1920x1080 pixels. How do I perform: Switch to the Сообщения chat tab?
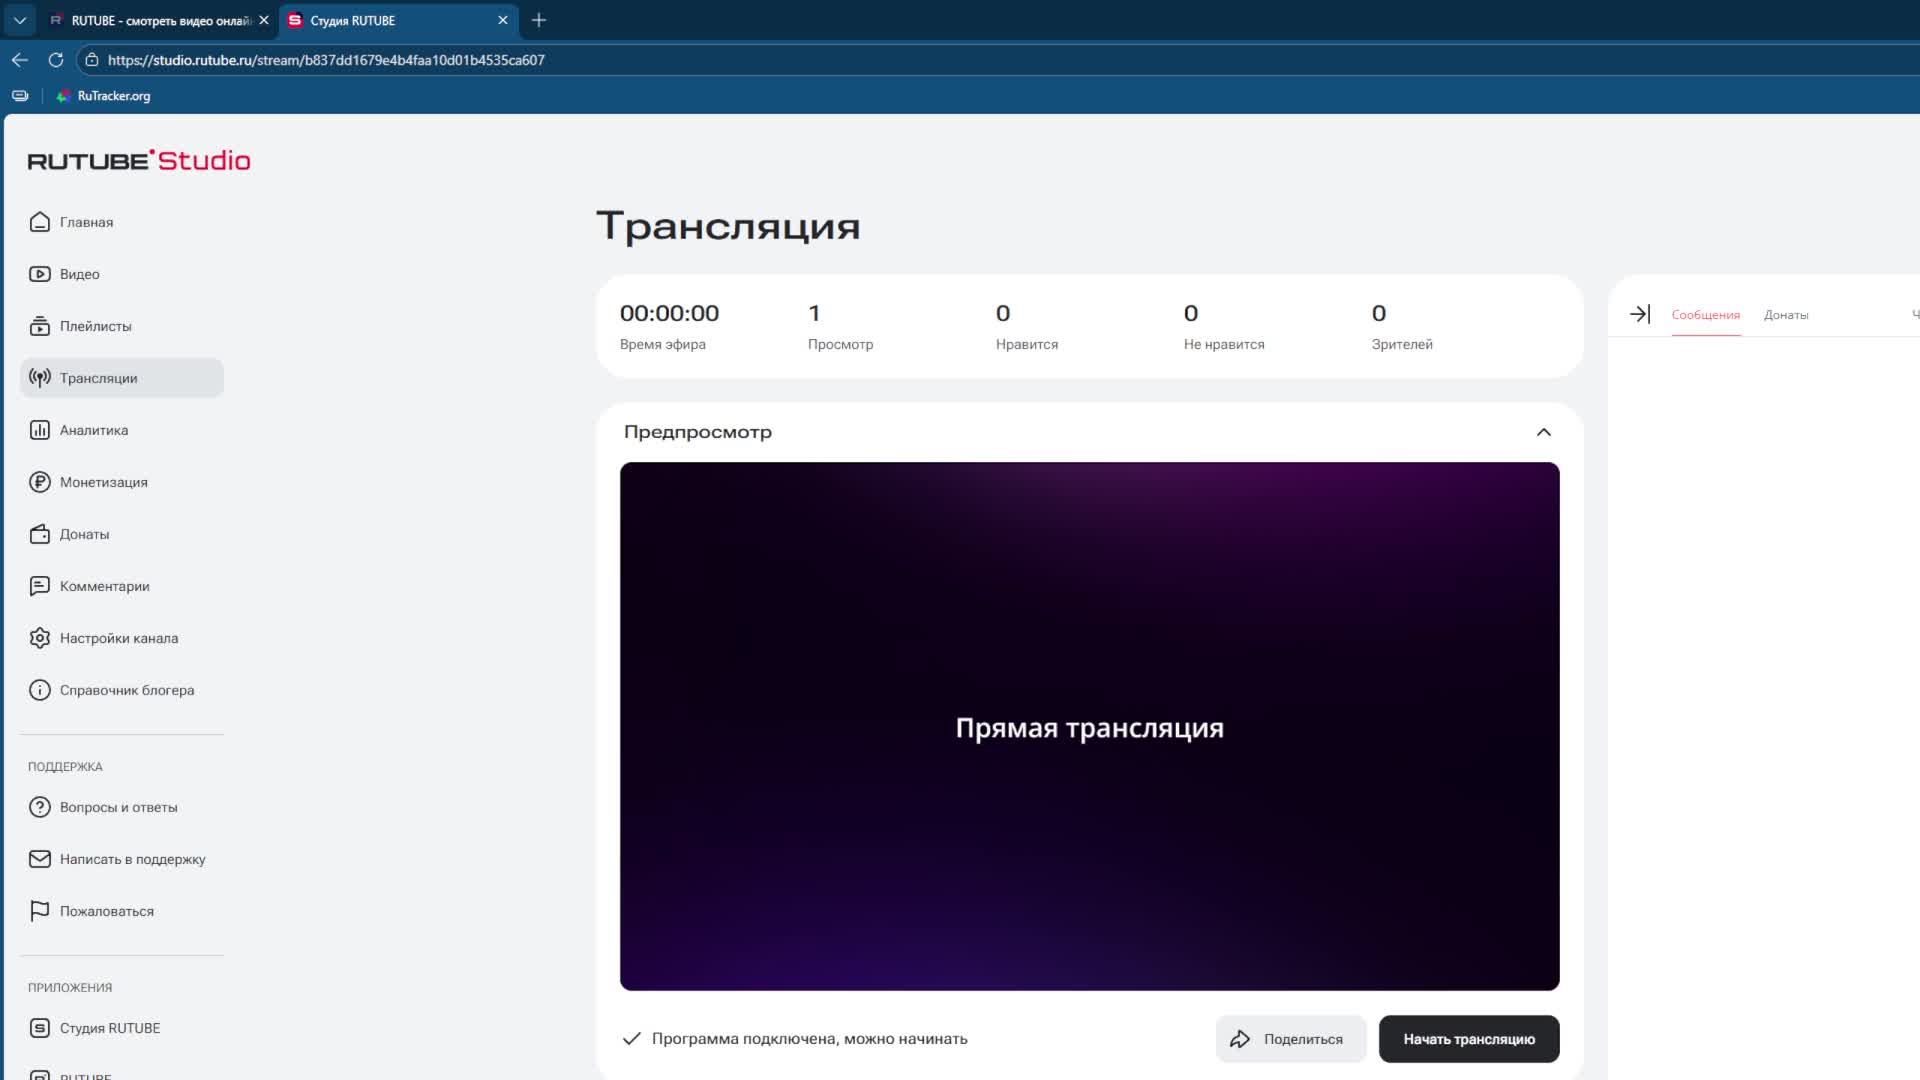point(1705,315)
